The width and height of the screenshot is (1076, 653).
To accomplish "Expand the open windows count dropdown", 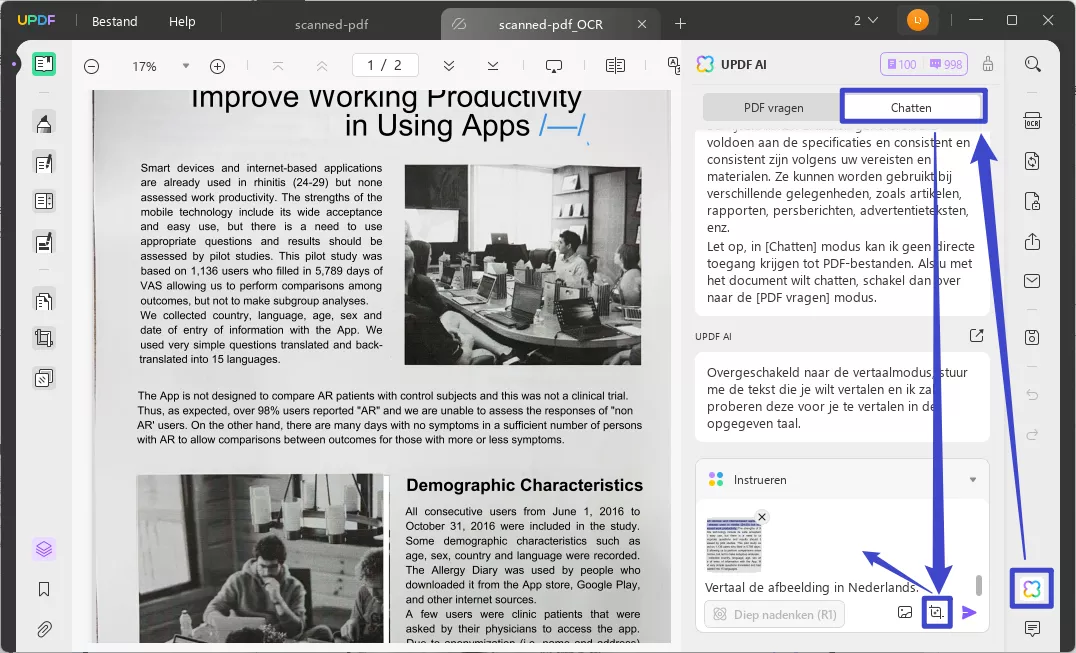I will (866, 21).
